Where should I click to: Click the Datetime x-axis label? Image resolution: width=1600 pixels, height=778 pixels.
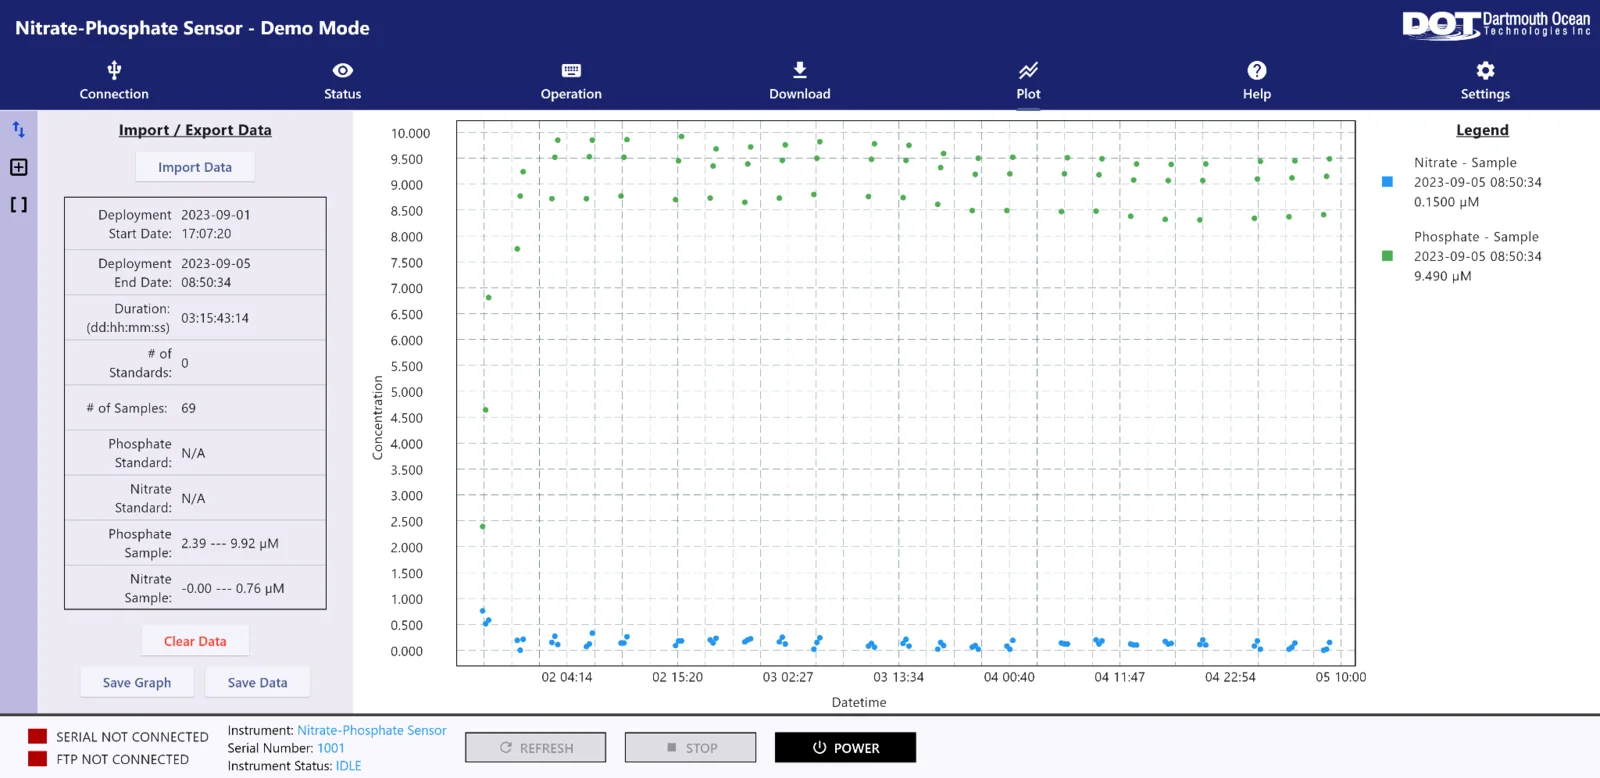click(859, 702)
